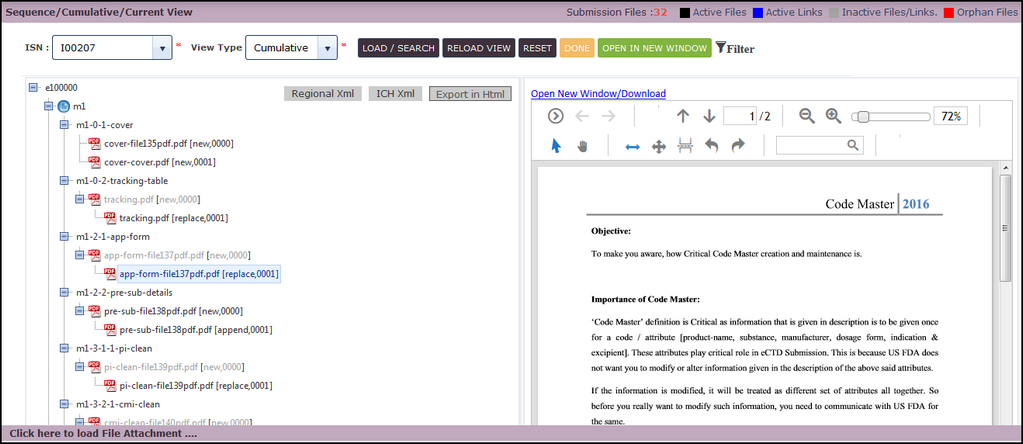Image resolution: width=1023 pixels, height=444 pixels.
Task: Open tracking.pdf replace 0001 in tree
Action: click(173, 217)
